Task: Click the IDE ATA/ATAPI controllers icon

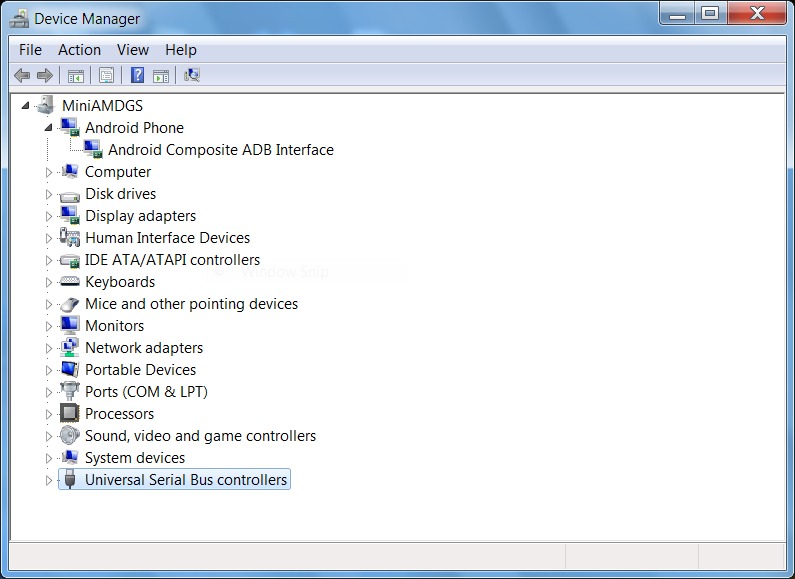Action: pyautogui.click(x=70, y=261)
